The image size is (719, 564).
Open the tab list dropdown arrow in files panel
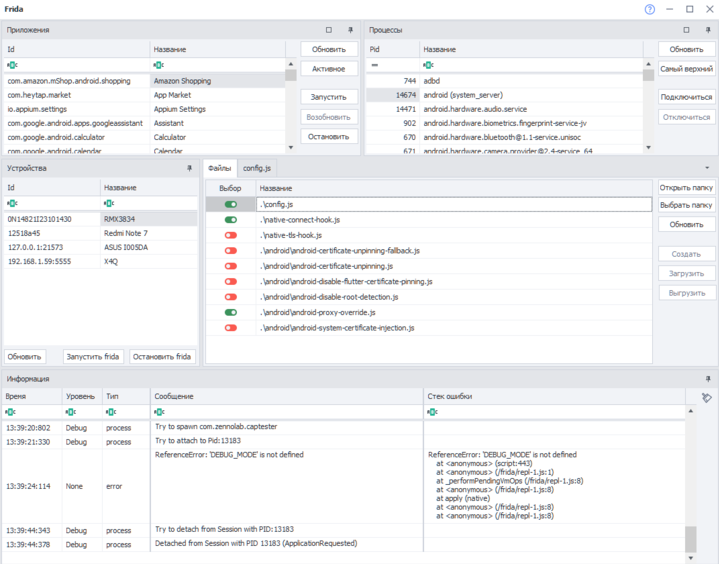click(707, 168)
